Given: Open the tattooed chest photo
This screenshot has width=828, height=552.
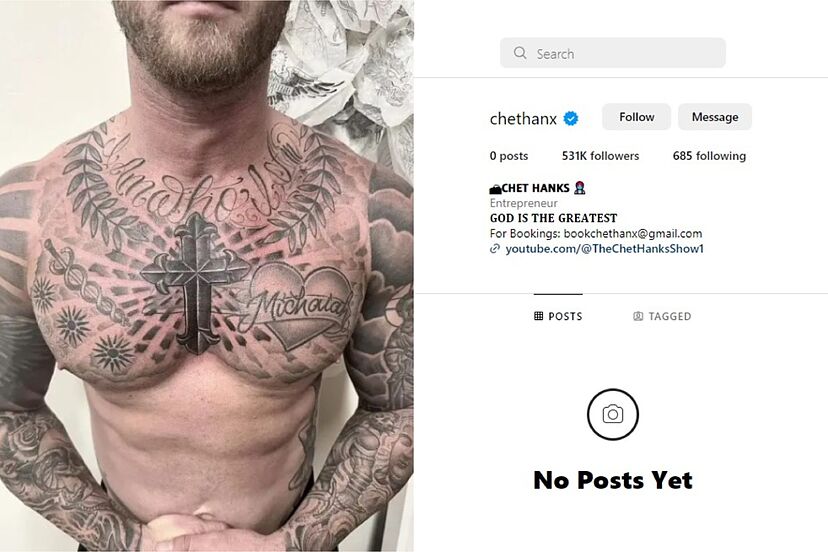Looking at the screenshot, I should [x=206, y=276].
